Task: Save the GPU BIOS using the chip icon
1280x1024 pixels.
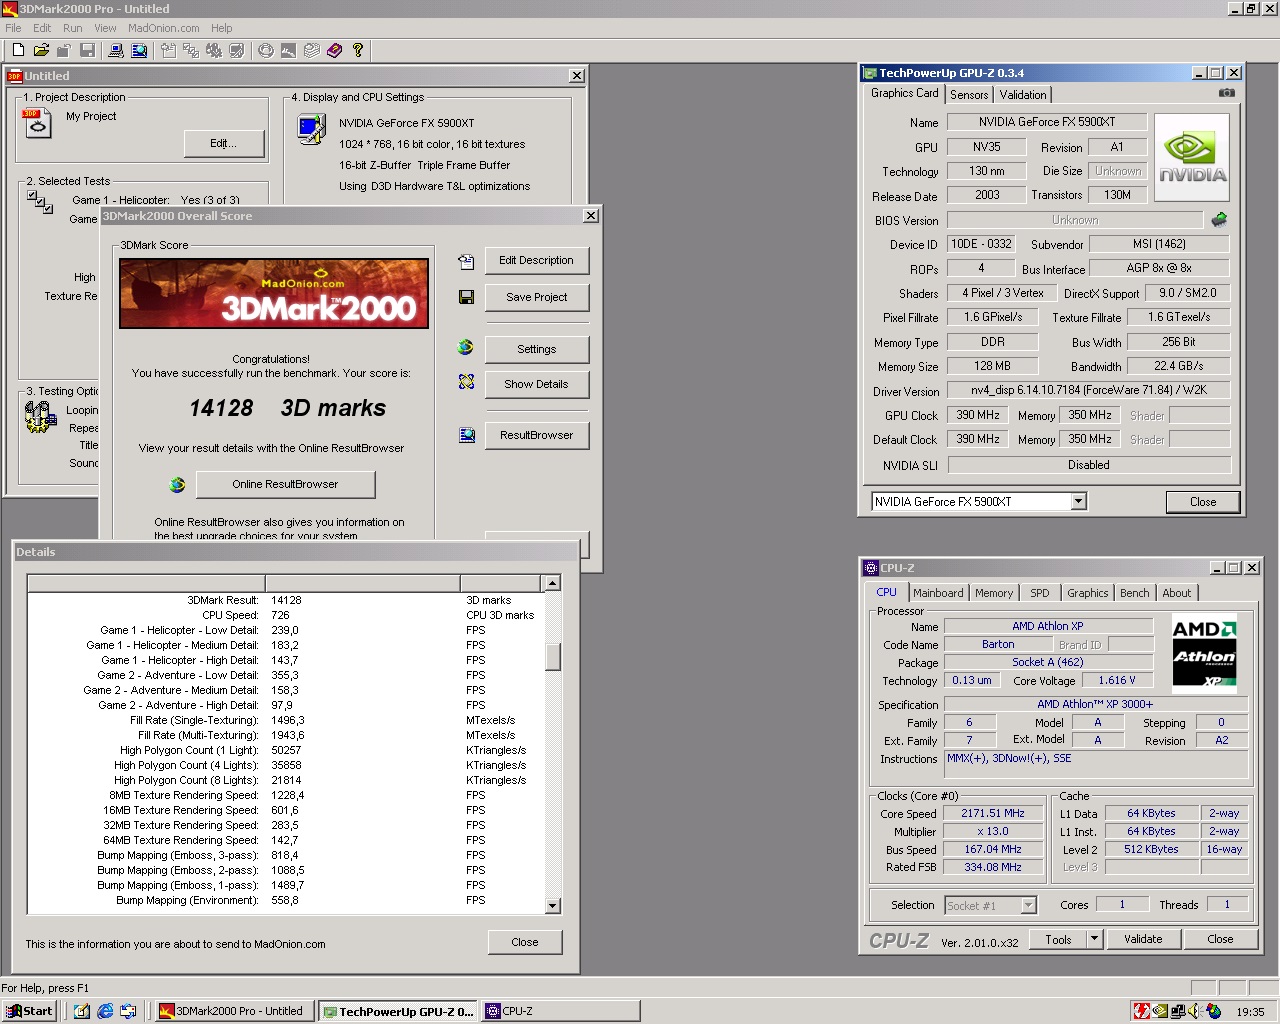Action: pyautogui.click(x=1220, y=220)
